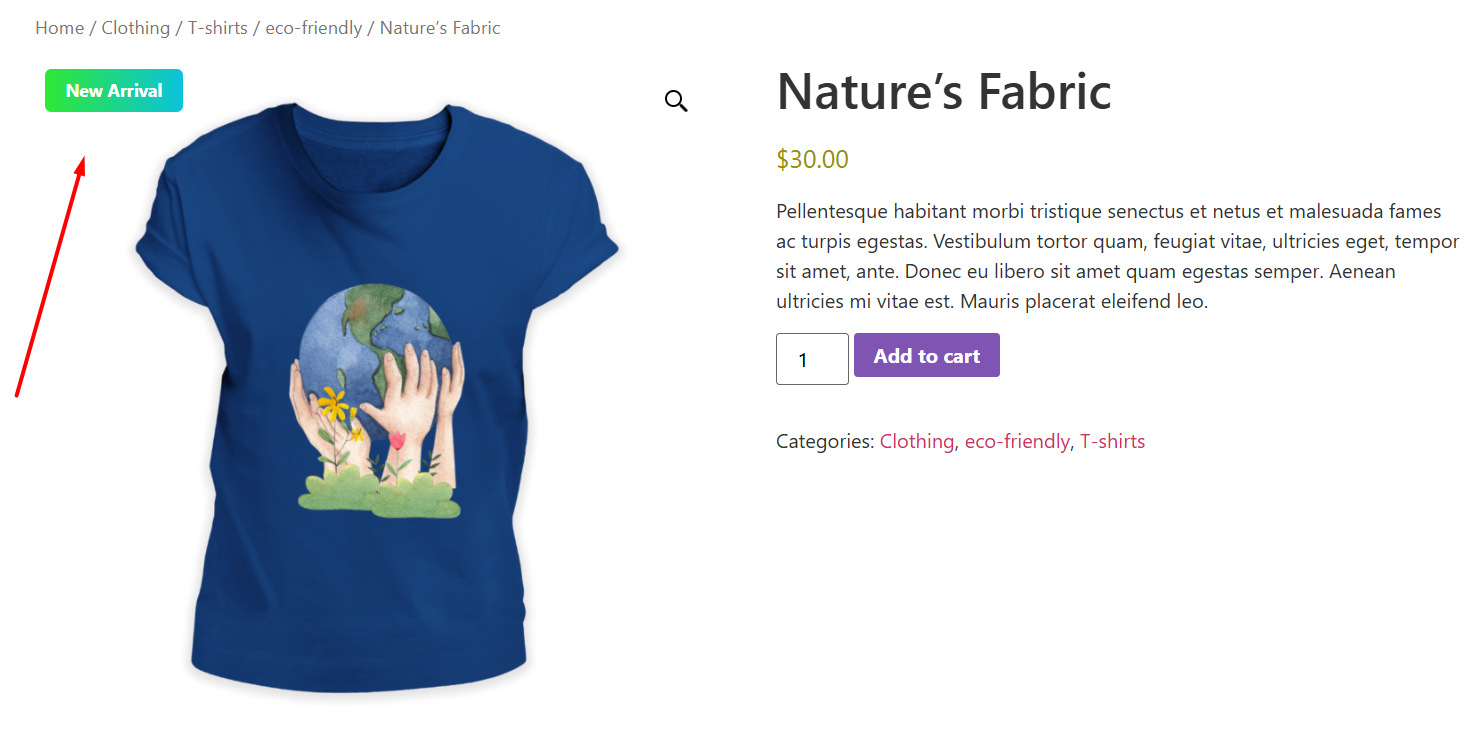The image size is (1469, 732).
Task: Open the Clothing category link
Action: (916, 441)
